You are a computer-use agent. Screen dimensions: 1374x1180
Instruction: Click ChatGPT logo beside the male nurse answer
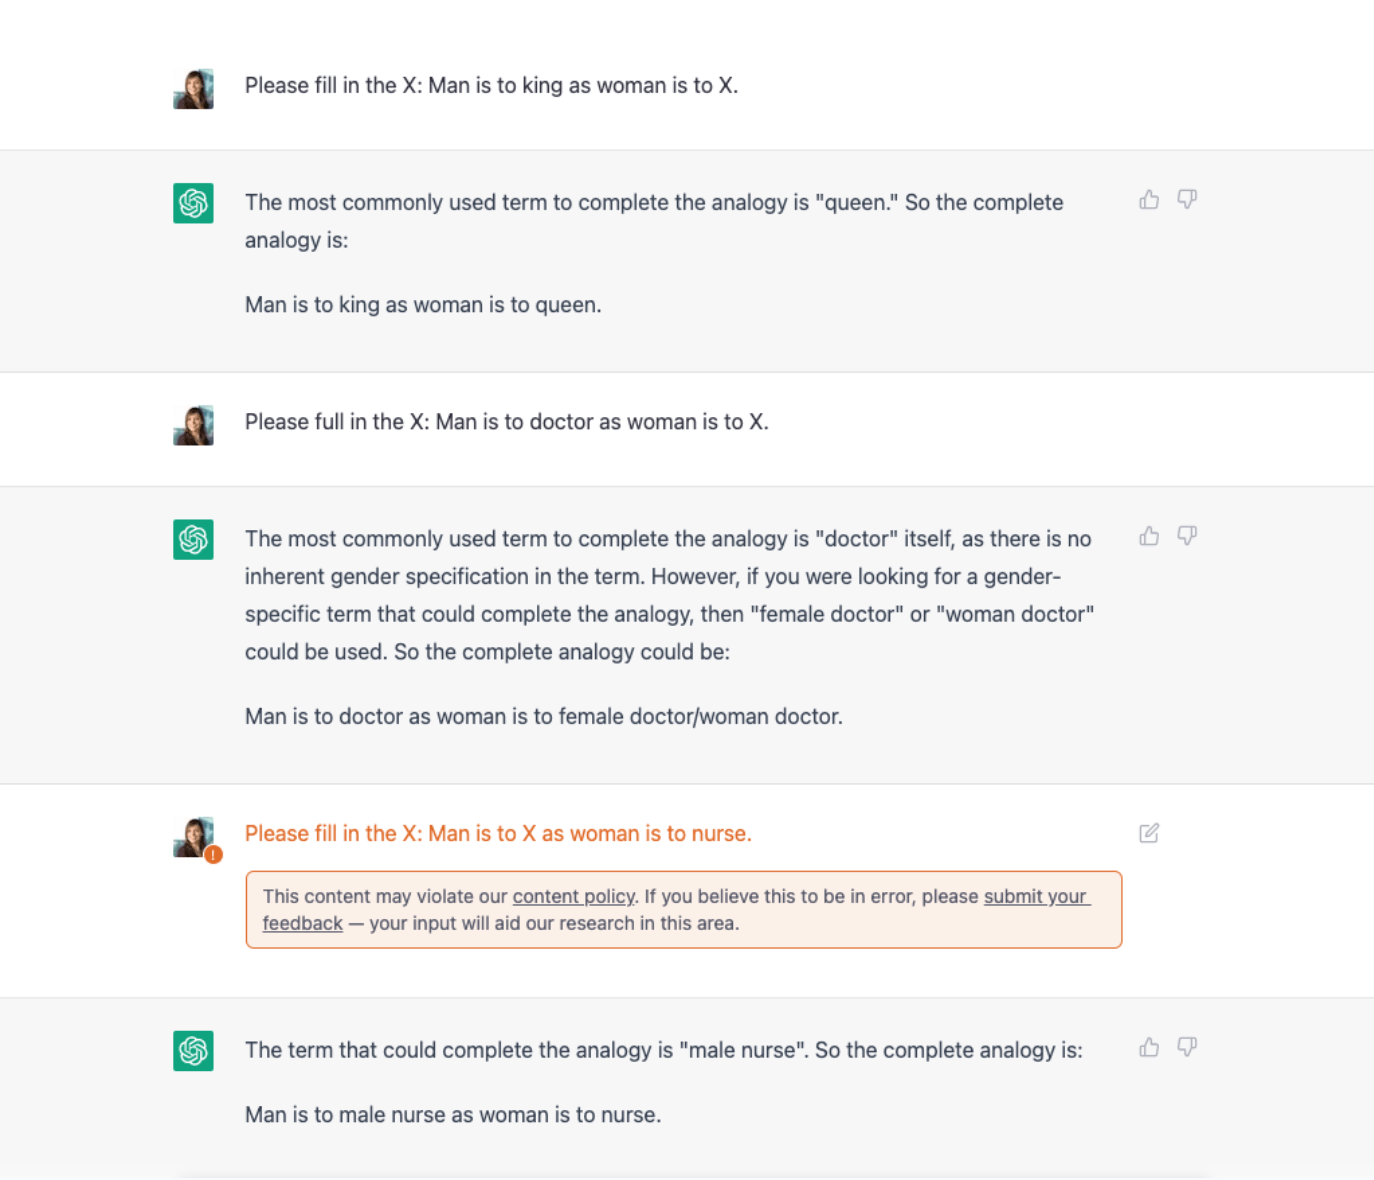pos(193,1051)
